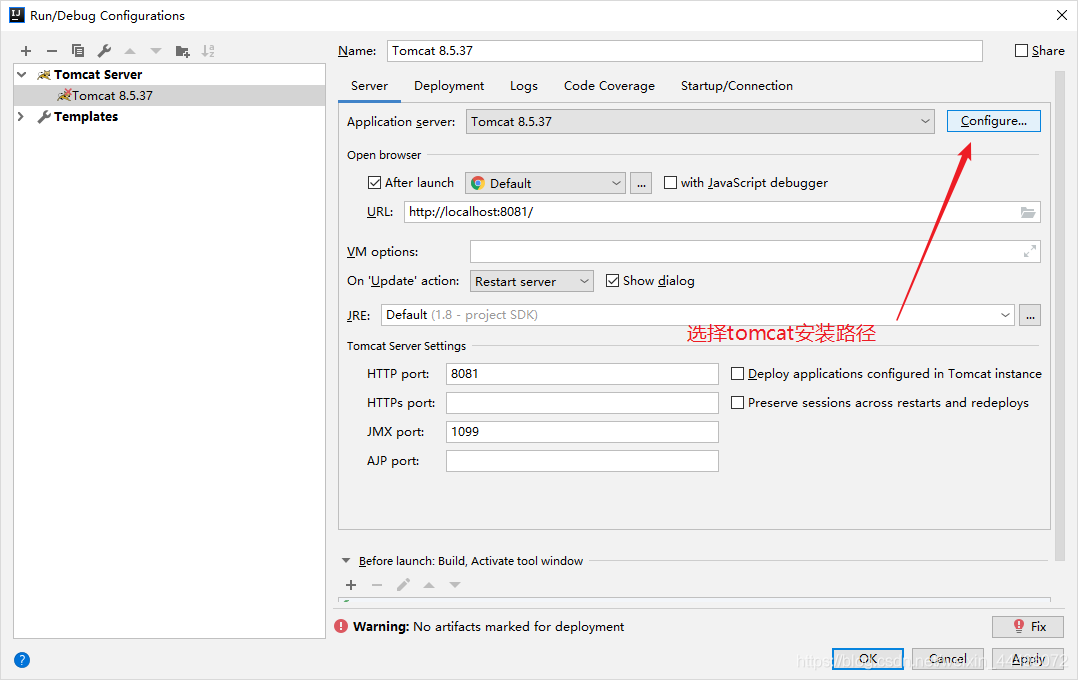Screen dimensions: 1078x680
Task: Click the Name input field
Action: [x=685, y=51]
